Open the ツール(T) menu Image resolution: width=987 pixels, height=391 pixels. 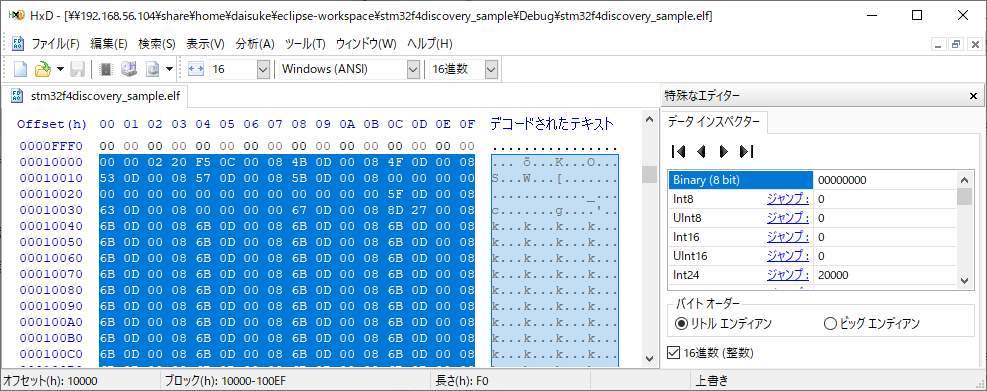pyautogui.click(x=305, y=44)
